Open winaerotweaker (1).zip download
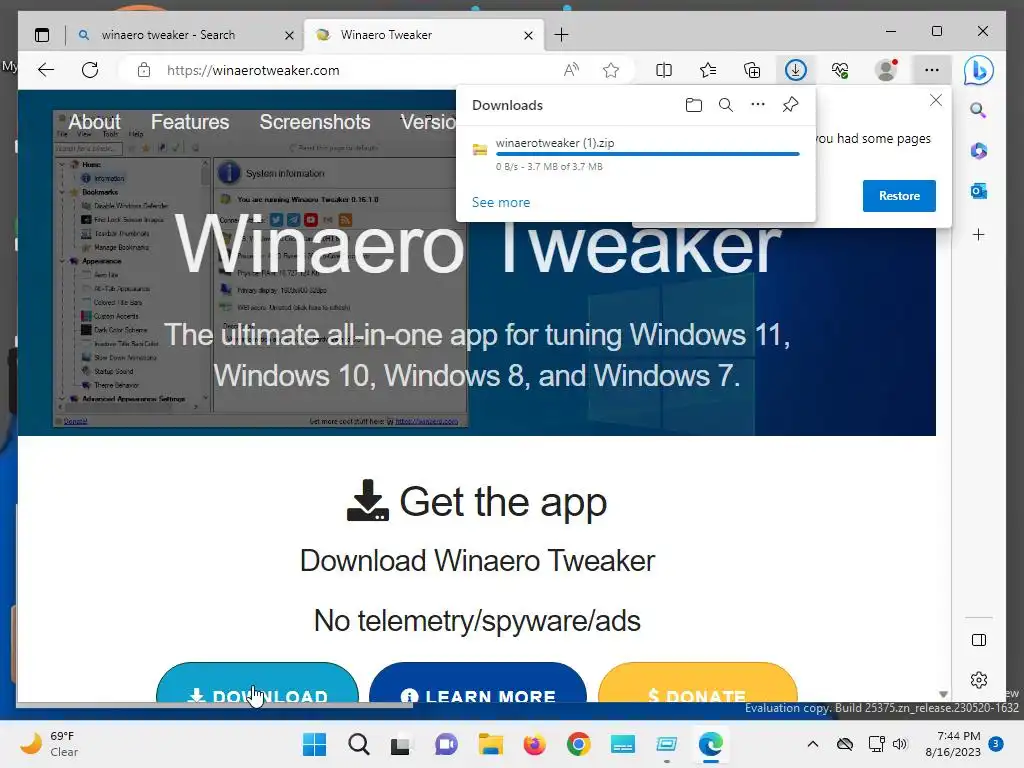 pyautogui.click(x=554, y=143)
